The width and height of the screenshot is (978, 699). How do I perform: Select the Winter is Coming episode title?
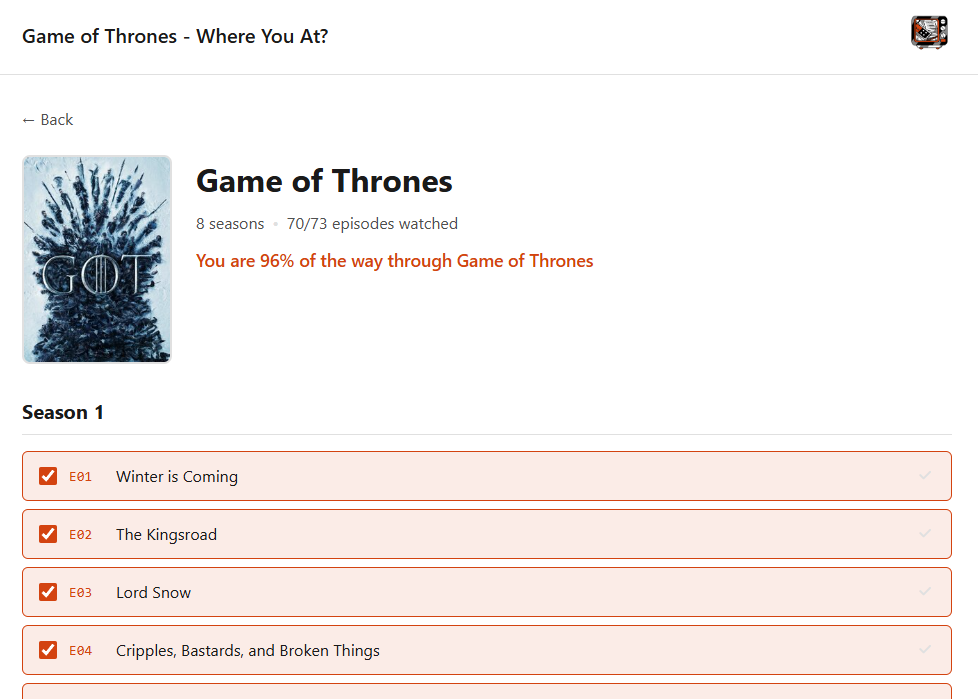177,477
